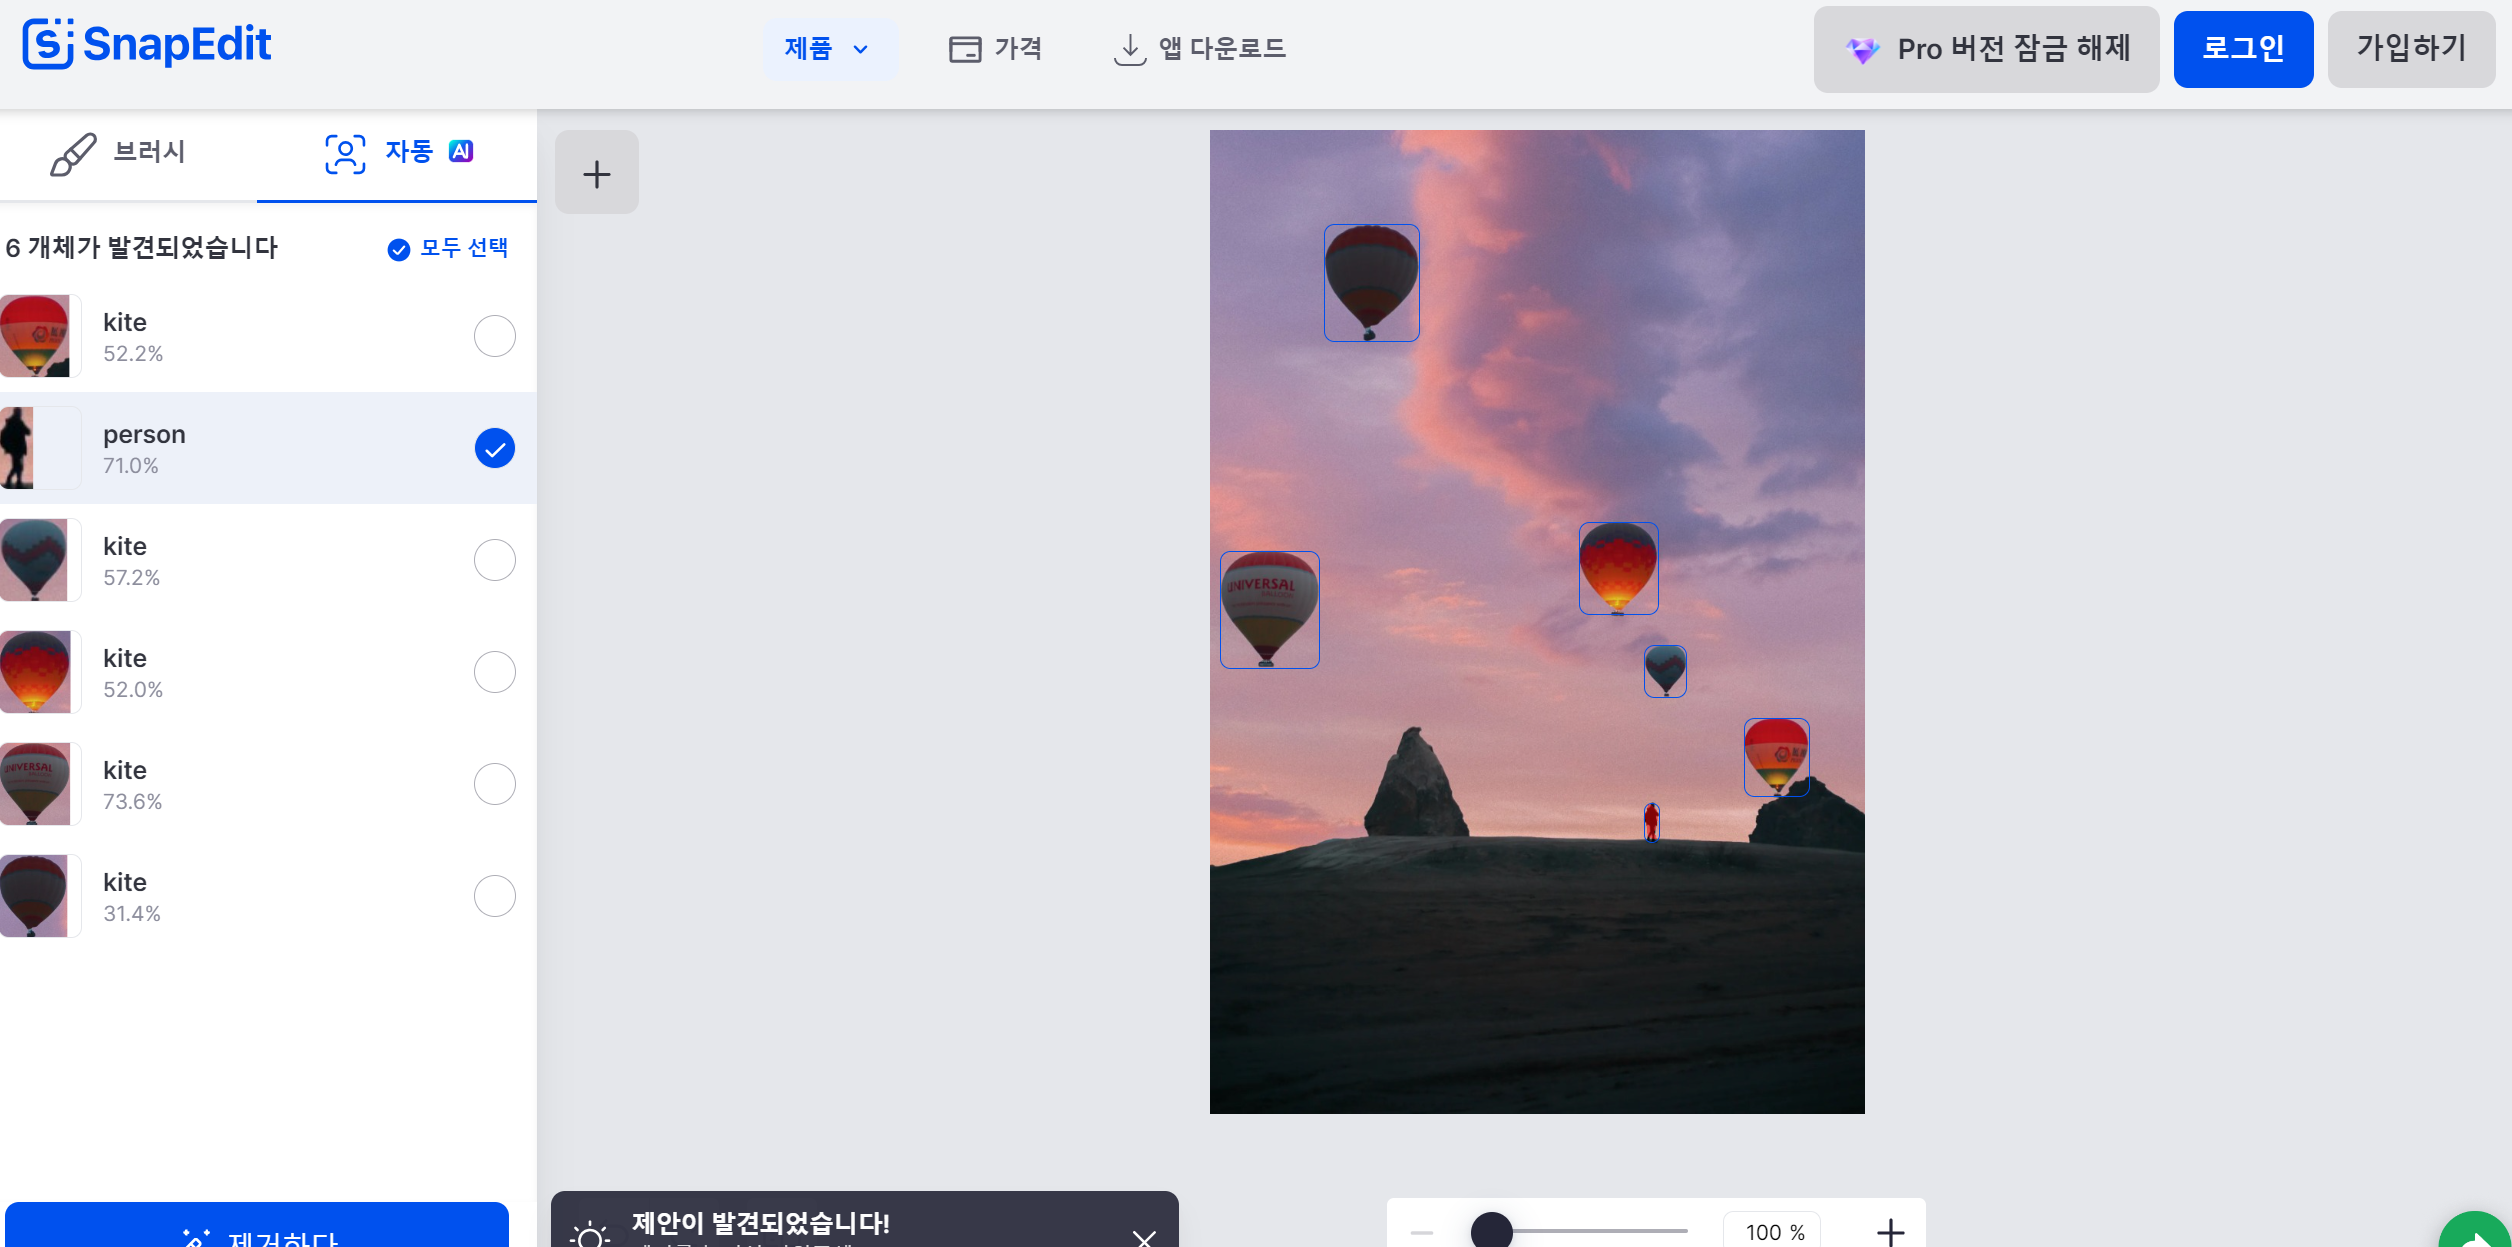Click the SnapEdit logo

click(147, 45)
